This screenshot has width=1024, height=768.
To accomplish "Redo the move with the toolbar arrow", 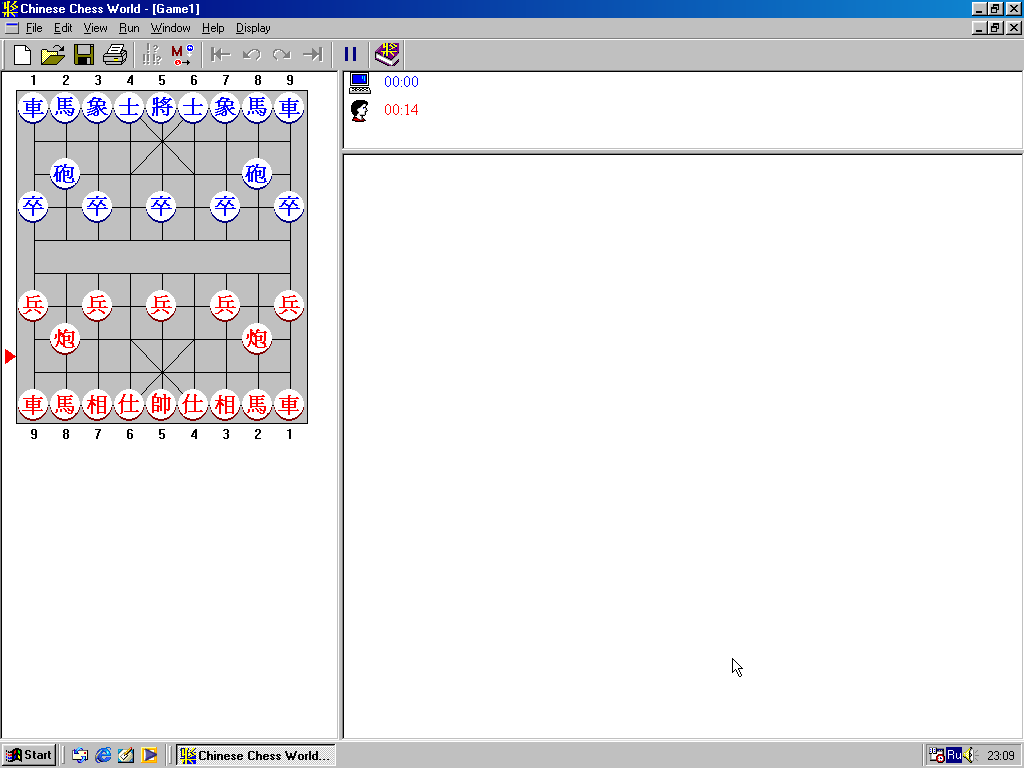I will point(282,55).
